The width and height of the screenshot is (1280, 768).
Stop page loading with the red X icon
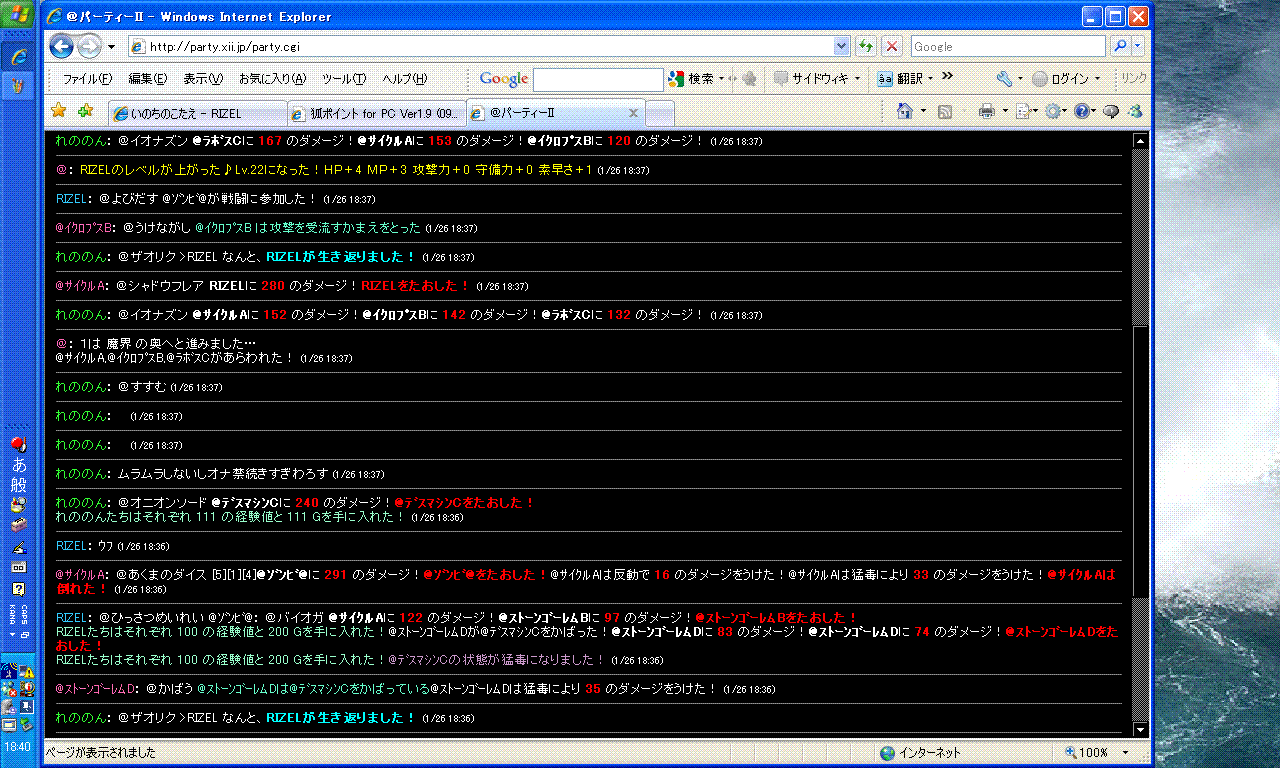tap(891, 47)
